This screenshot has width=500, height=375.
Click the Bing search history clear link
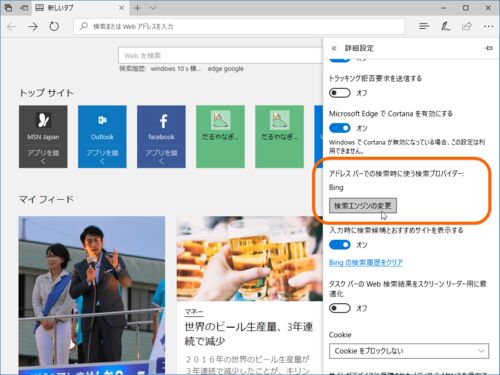366,263
